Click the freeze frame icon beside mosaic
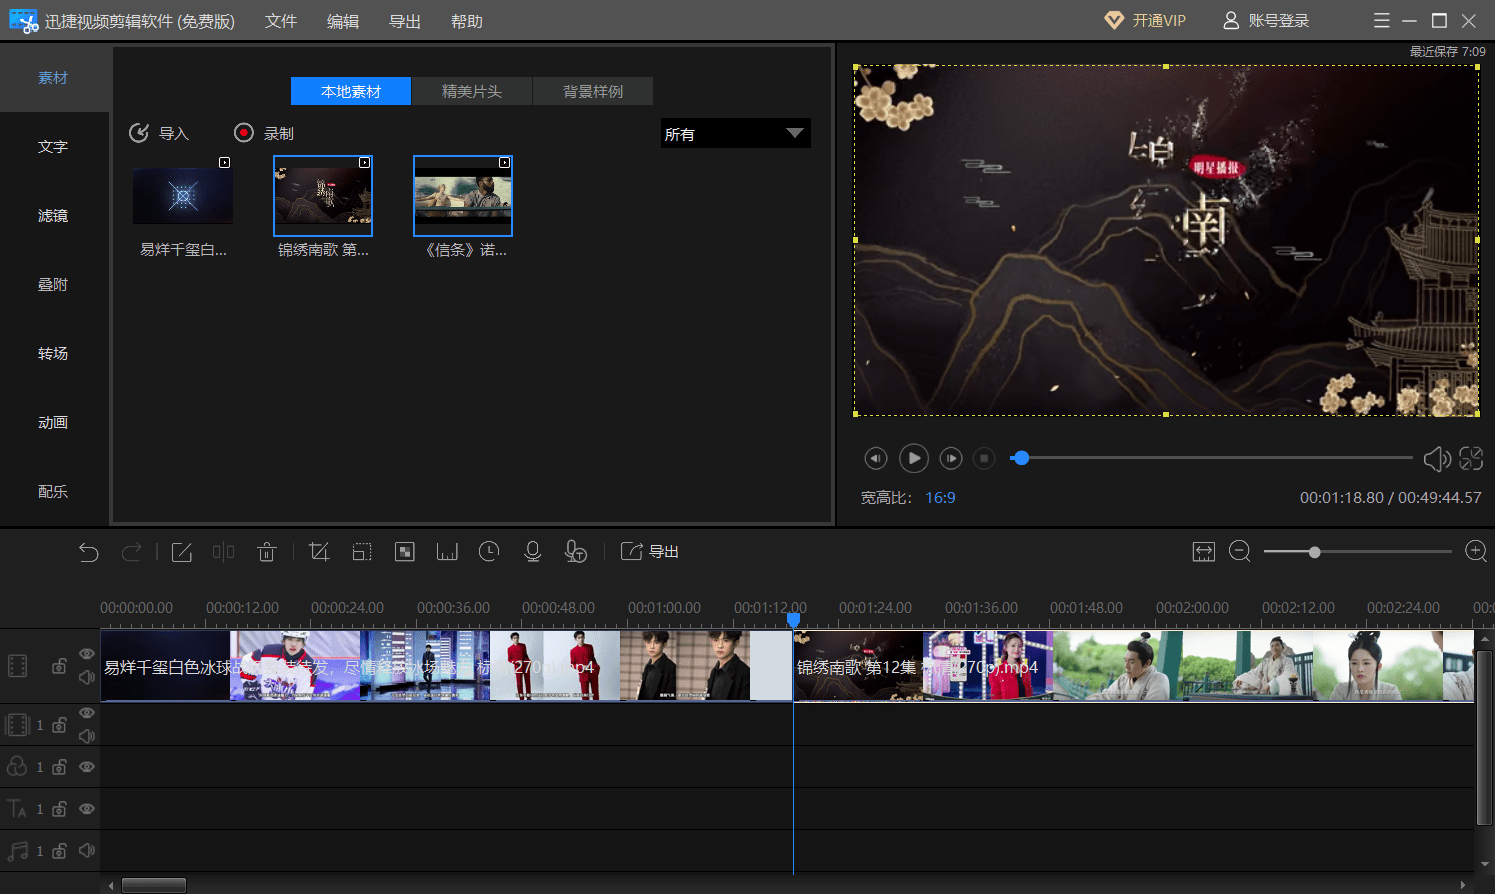Screen dimensions: 1495x894 [x=447, y=552]
